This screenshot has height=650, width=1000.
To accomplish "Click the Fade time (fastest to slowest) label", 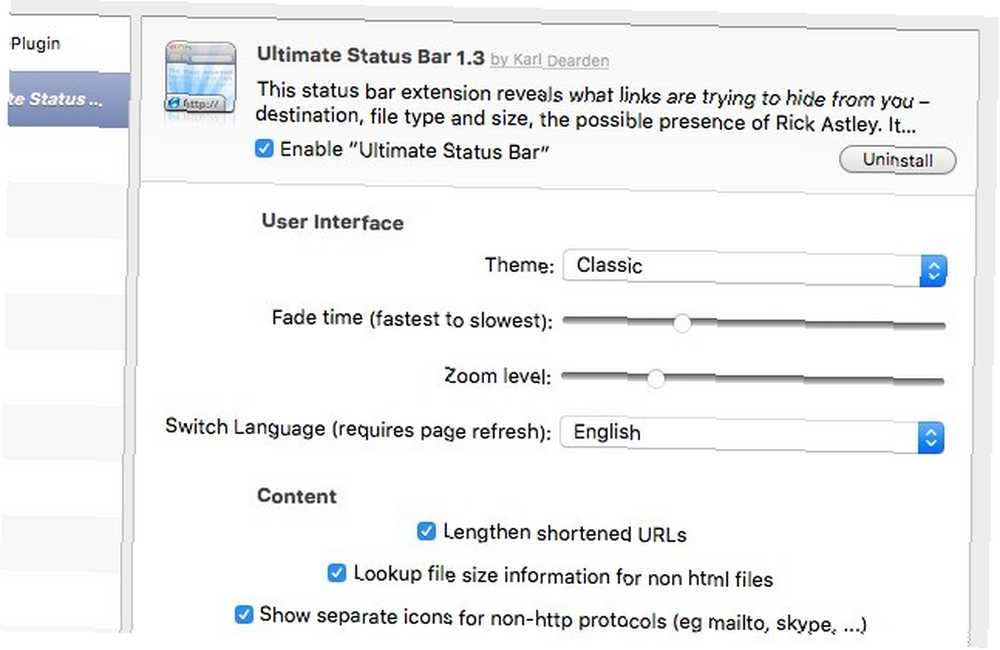I will pos(412,318).
